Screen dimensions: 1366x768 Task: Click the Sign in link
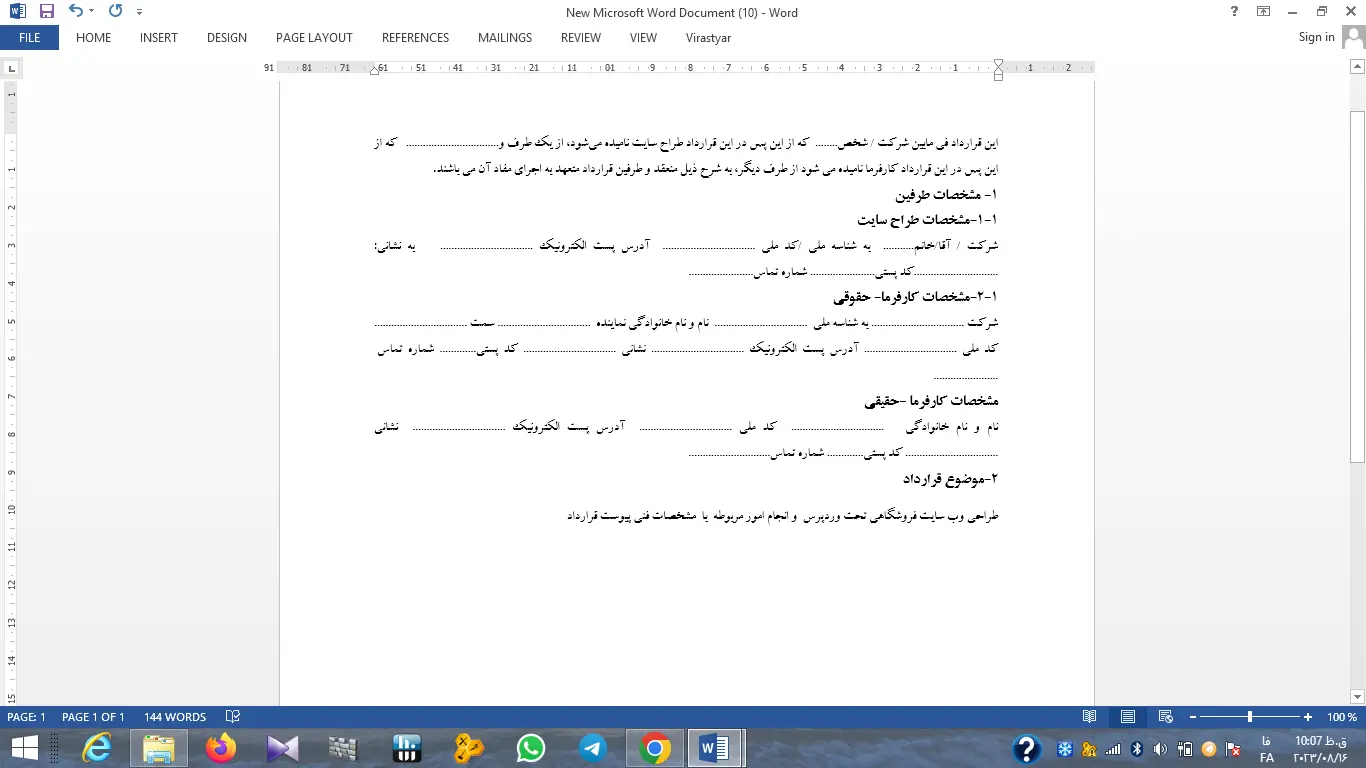point(1316,37)
